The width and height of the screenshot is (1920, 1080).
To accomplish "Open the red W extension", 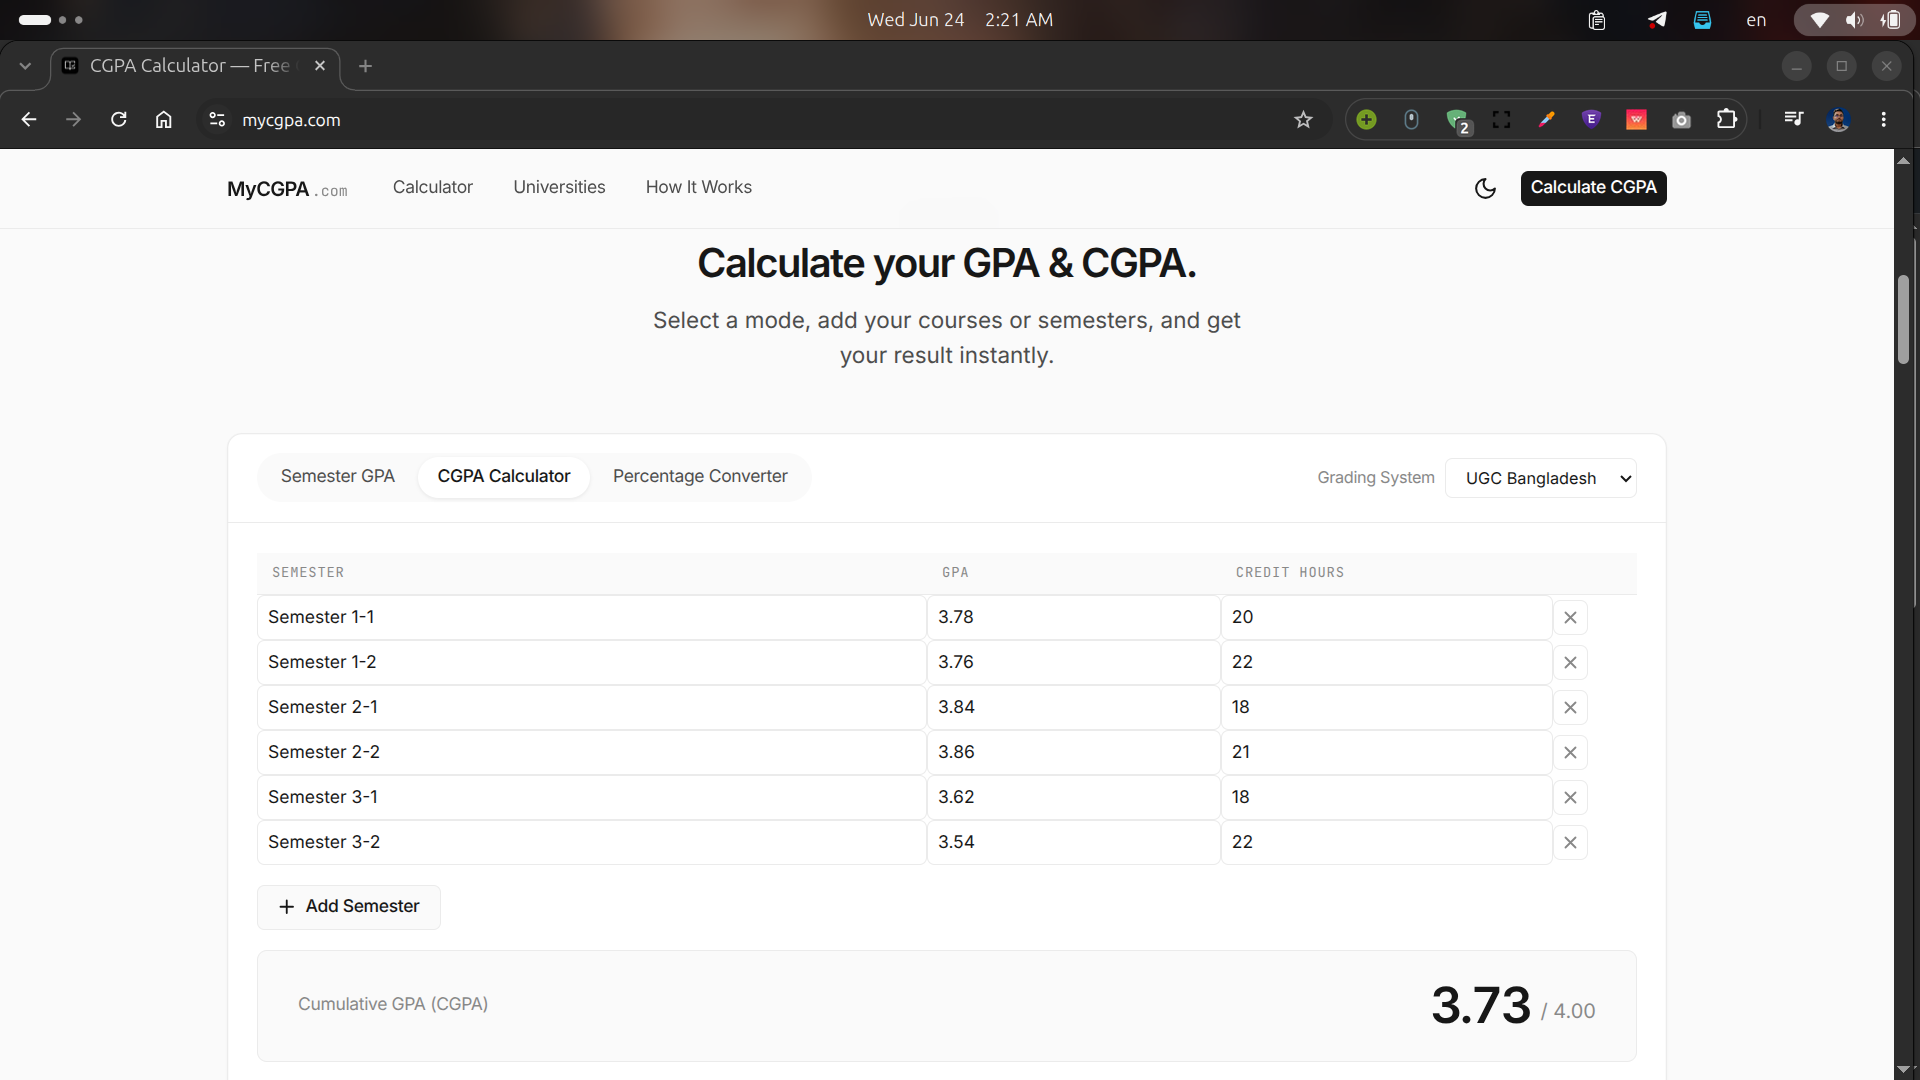I will [1636, 120].
